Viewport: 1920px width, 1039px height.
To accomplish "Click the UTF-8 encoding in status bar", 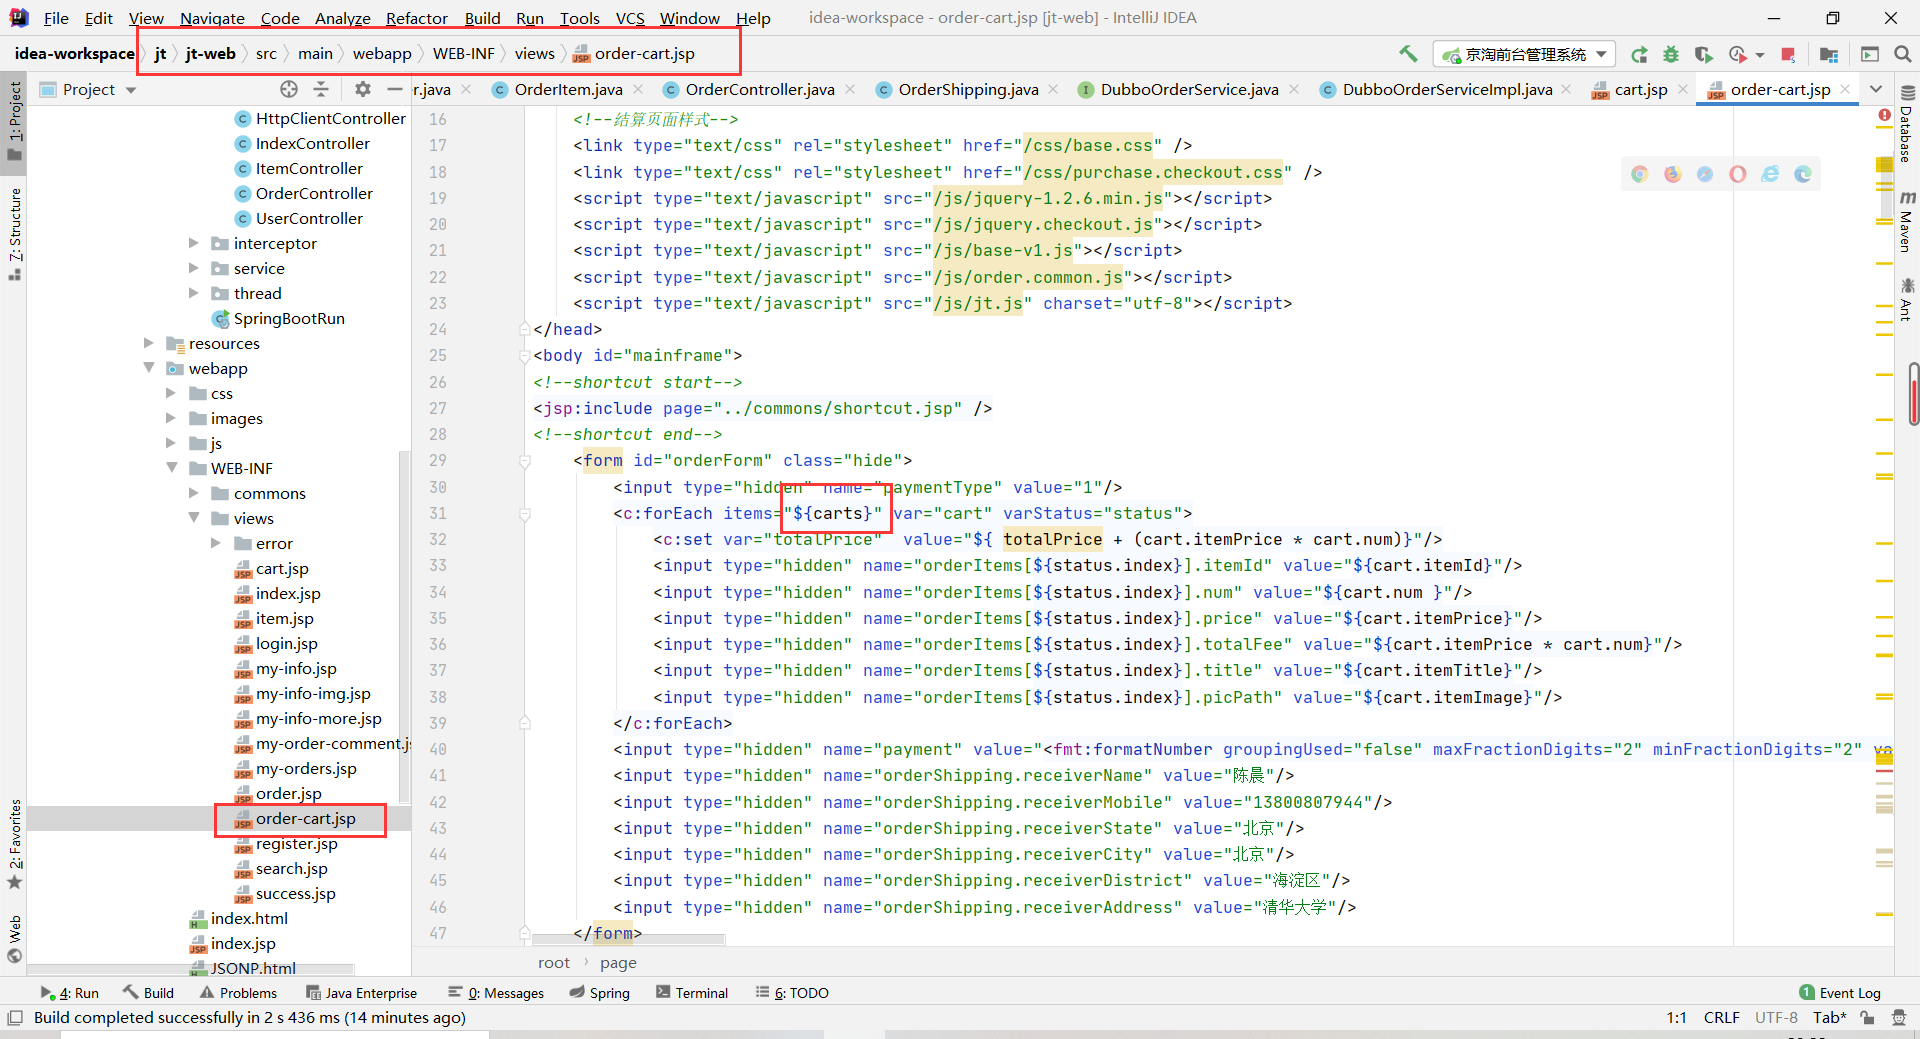I will (1776, 1018).
